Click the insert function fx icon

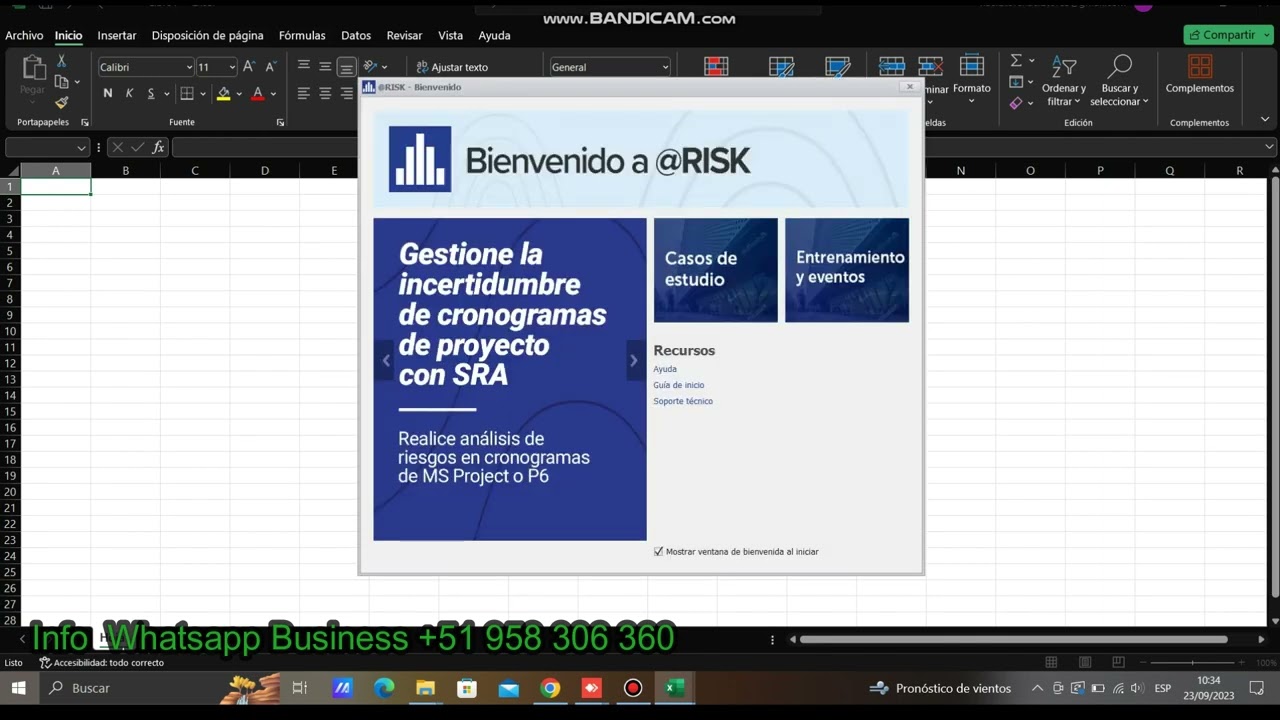click(x=158, y=147)
